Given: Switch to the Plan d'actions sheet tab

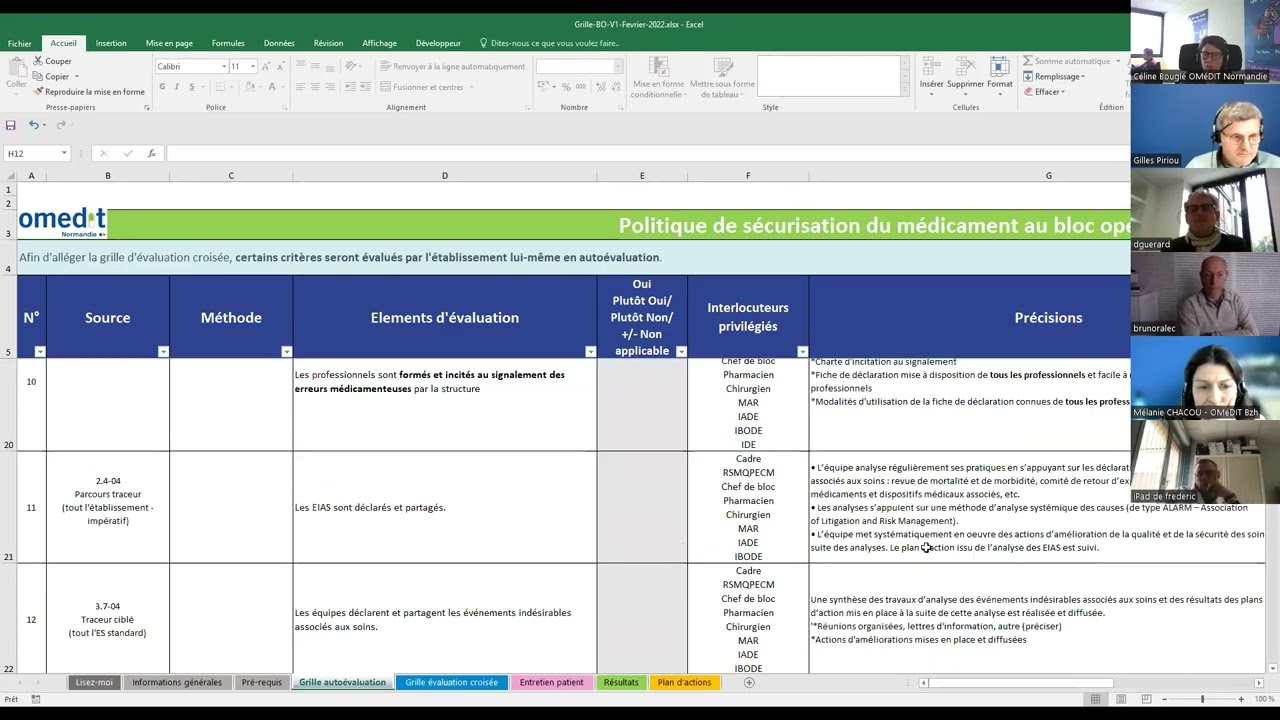Looking at the screenshot, I should [x=684, y=683].
